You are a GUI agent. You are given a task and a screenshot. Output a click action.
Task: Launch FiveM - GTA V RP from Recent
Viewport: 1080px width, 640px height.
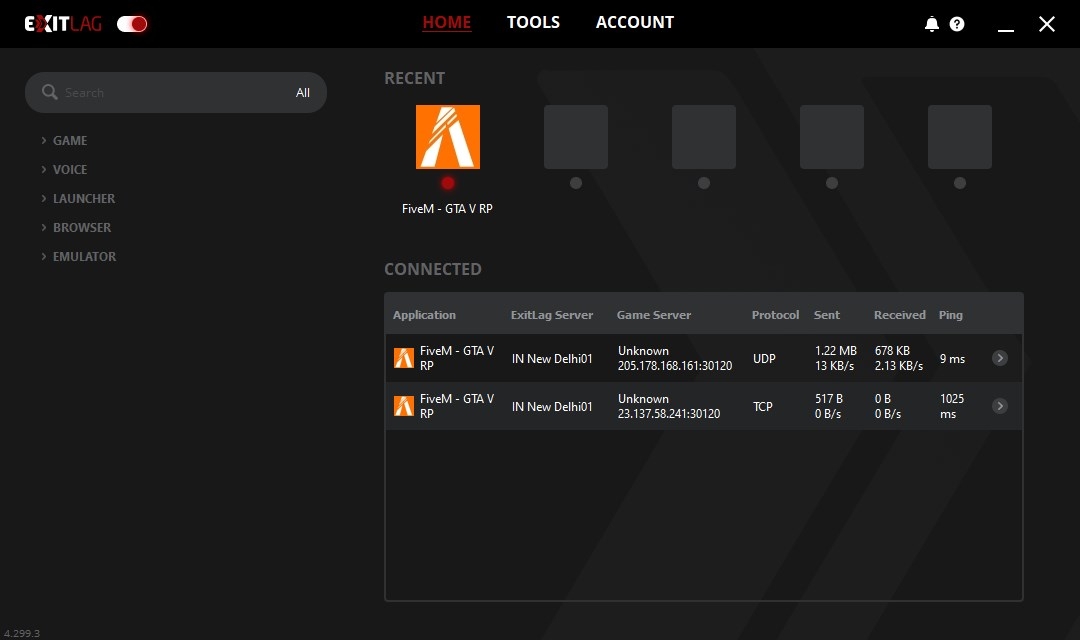(x=447, y=137)
